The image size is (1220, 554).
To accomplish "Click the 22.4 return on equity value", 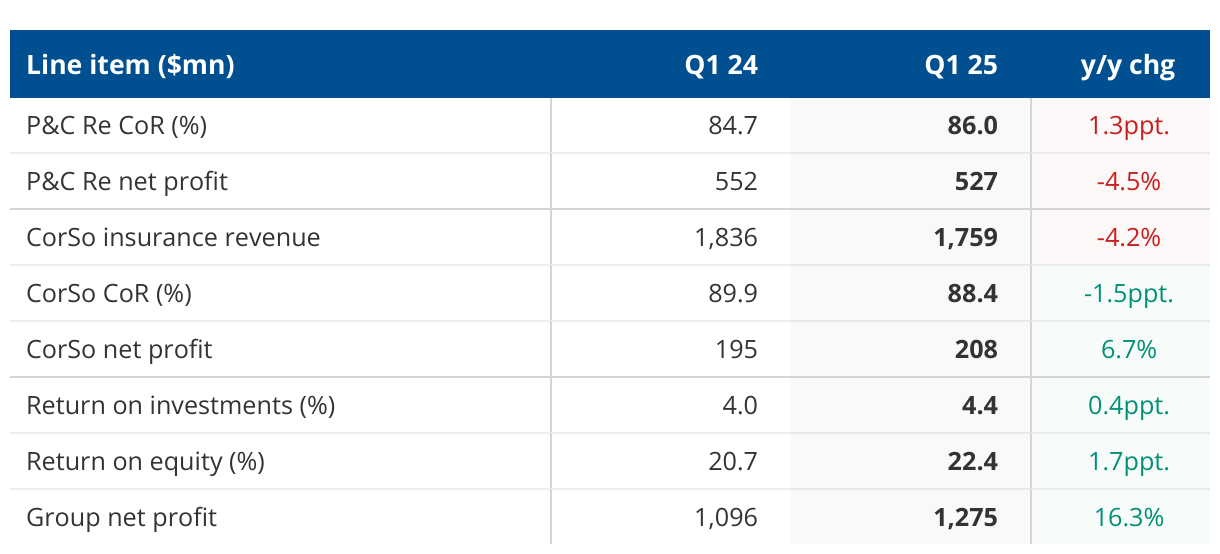I will coord(973,462).
